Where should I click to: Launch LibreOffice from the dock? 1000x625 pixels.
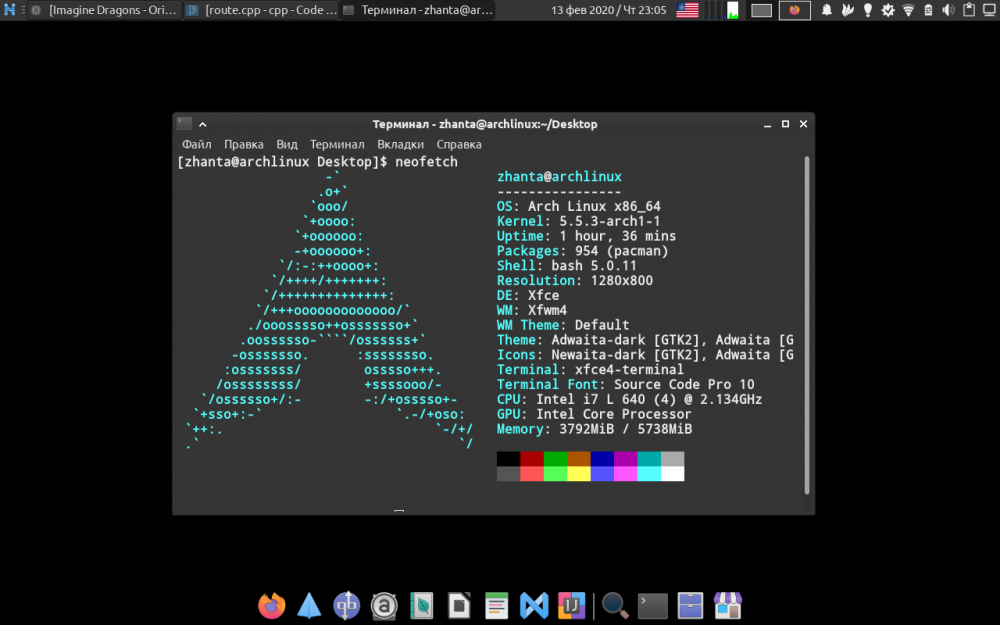coord(459,606)
